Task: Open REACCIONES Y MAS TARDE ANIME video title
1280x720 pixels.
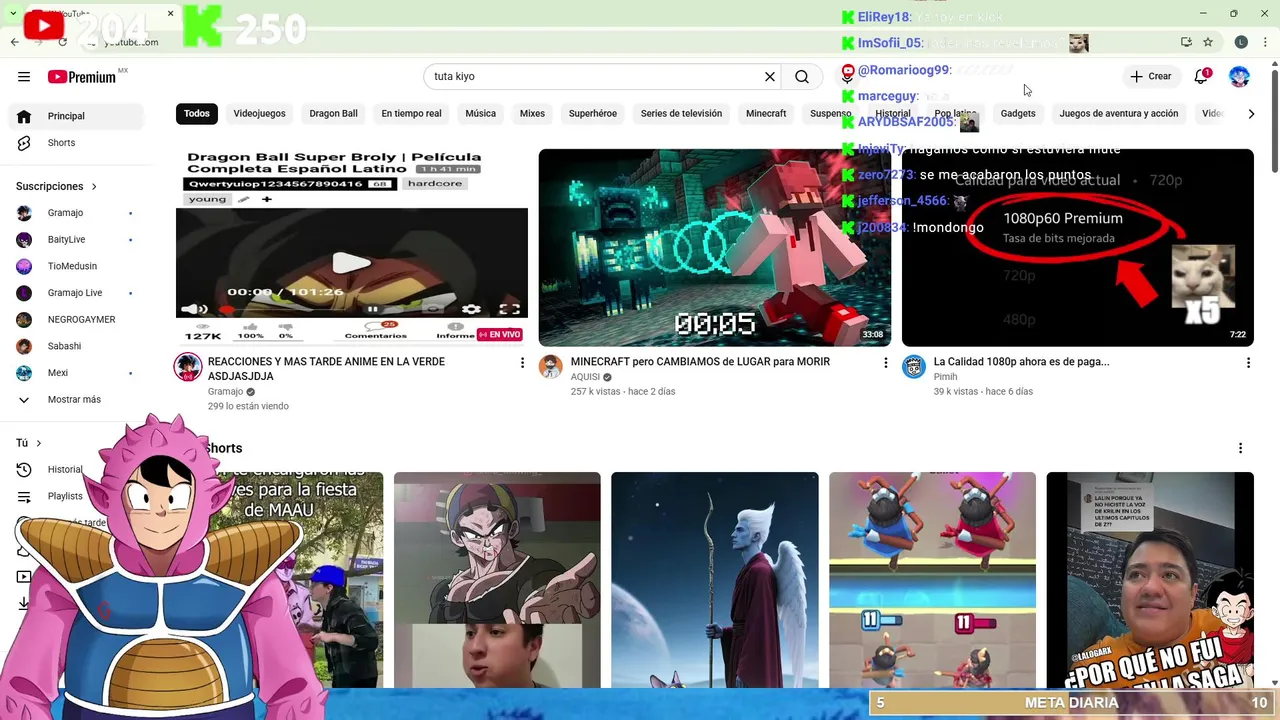Action: pos(326,369)
